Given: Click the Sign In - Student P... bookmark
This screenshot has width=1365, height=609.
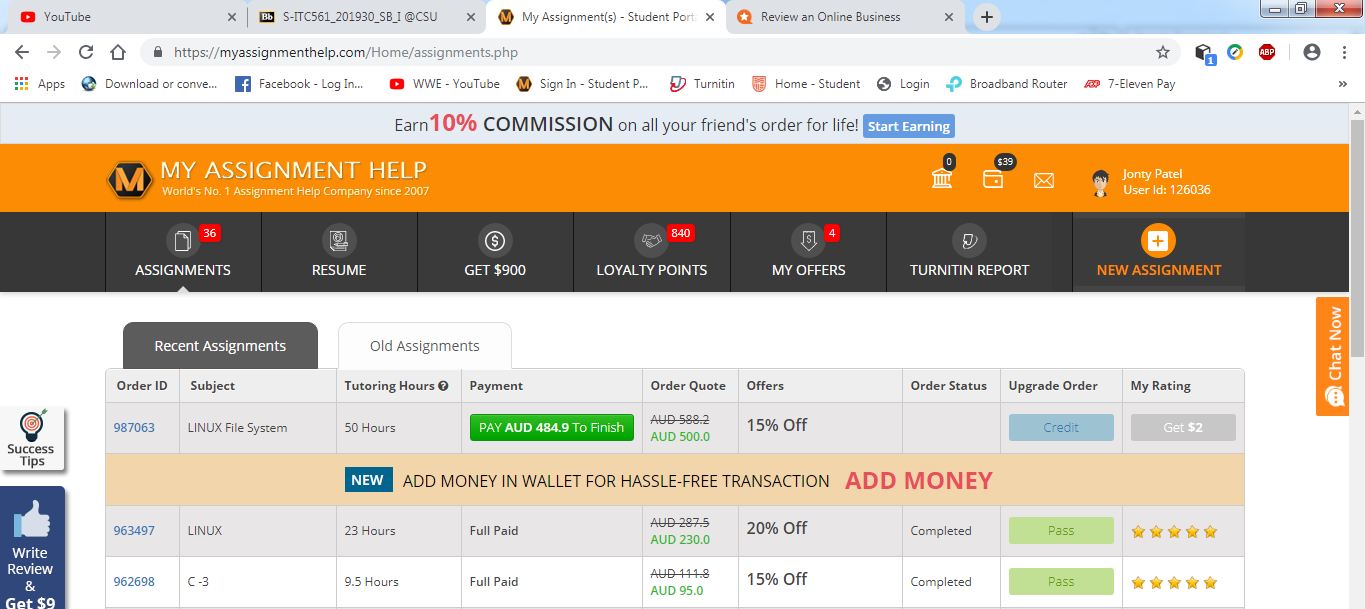Looking at the screenshot, I should pos(582,84).
